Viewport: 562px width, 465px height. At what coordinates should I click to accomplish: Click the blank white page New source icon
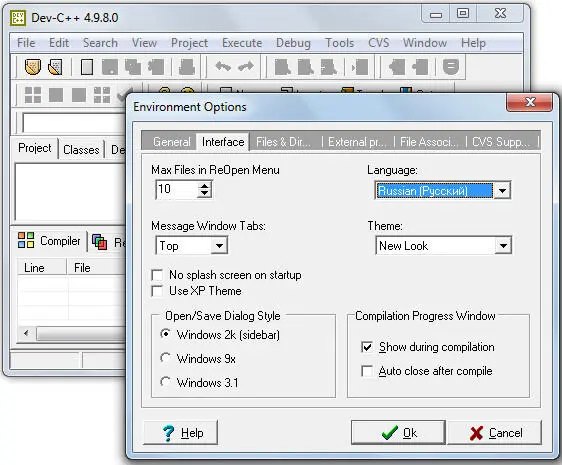pyautogui.click(x=87, y=67)
